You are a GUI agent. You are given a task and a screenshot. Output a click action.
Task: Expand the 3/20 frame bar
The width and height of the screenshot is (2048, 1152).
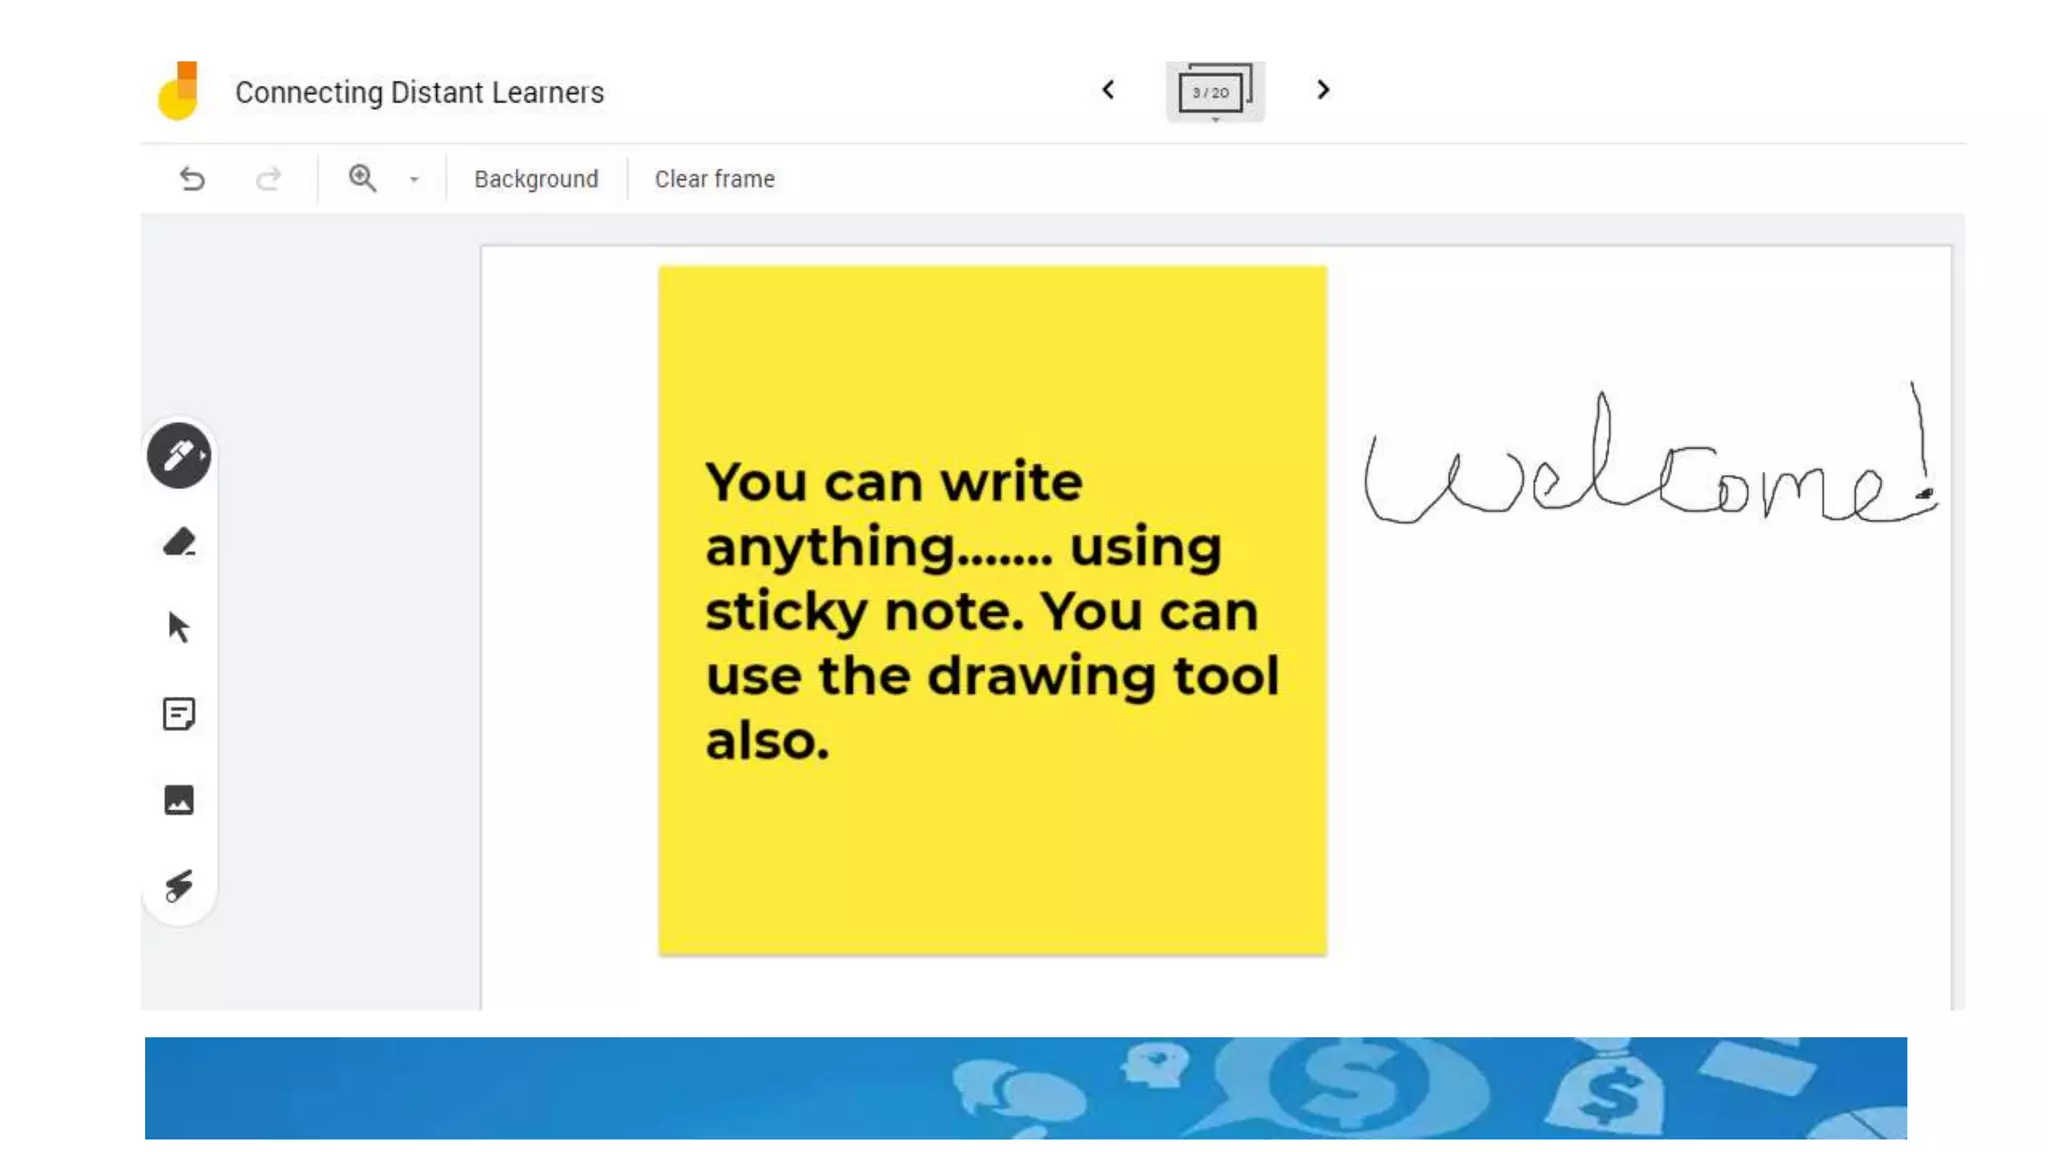(x=1214, y=92)
